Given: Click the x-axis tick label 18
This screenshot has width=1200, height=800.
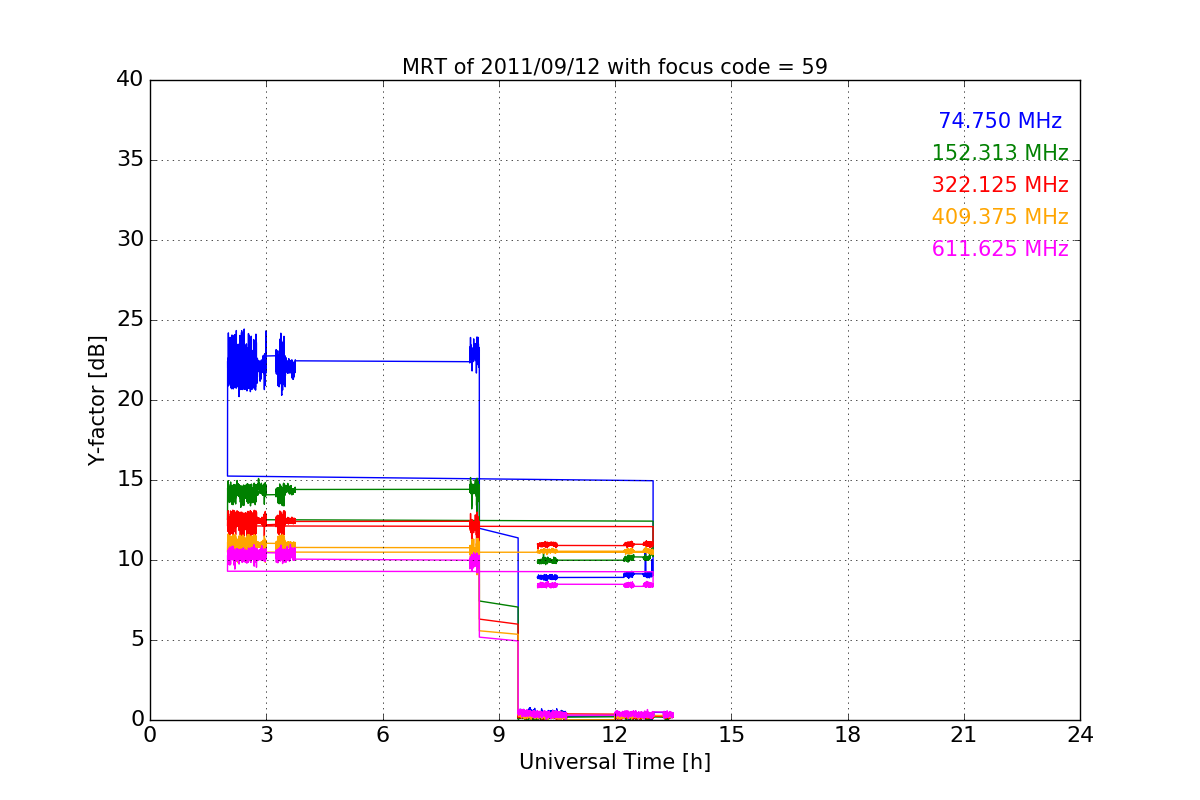Looking at the screenshot, I should coord(848,735).
